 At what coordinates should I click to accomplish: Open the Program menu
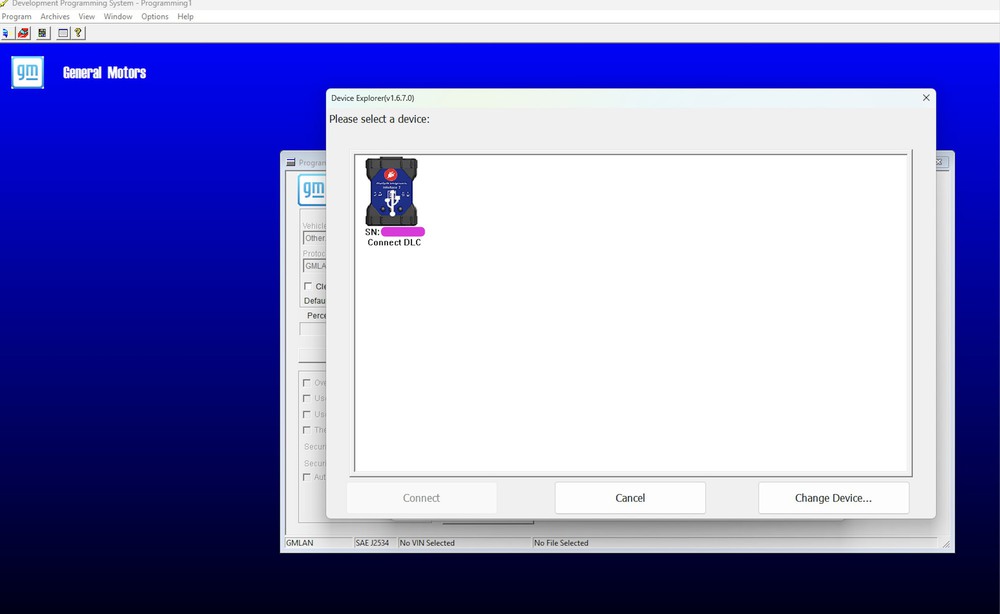click(17, 17)
